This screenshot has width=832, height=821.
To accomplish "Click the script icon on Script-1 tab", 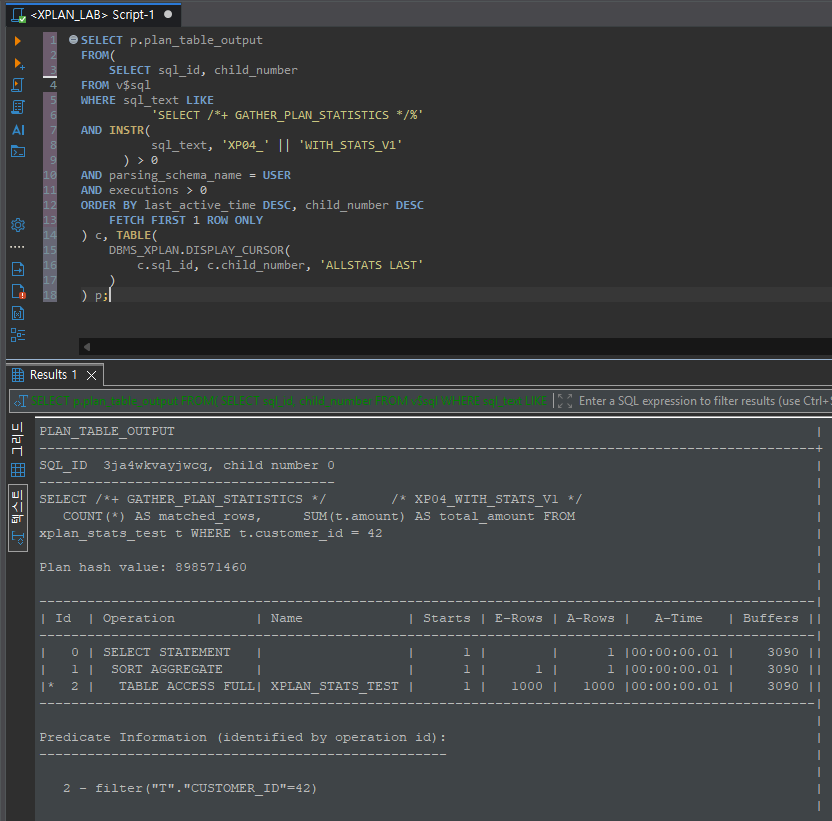I will [x=18, y=15].
